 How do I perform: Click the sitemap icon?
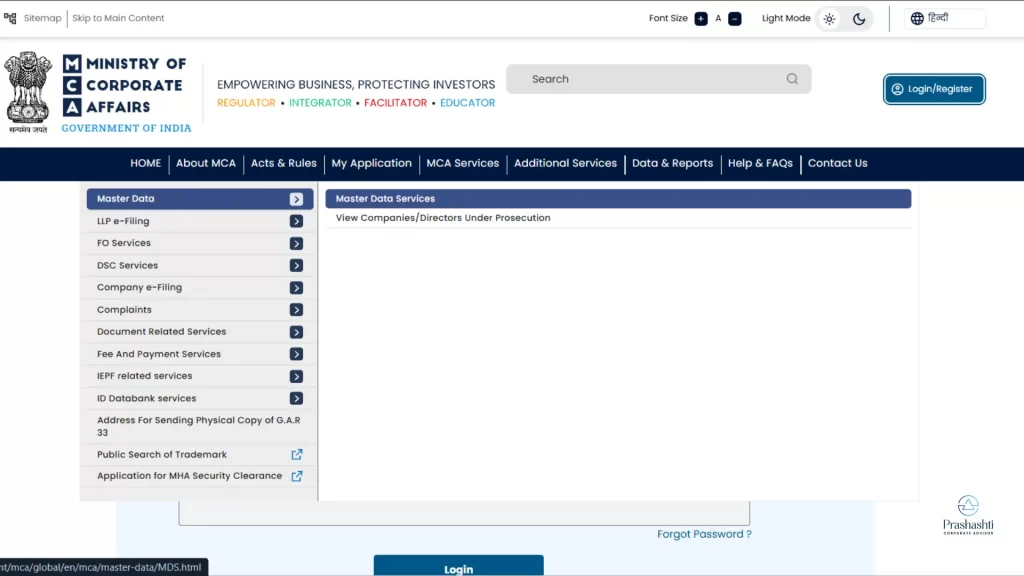pos(10,18)
